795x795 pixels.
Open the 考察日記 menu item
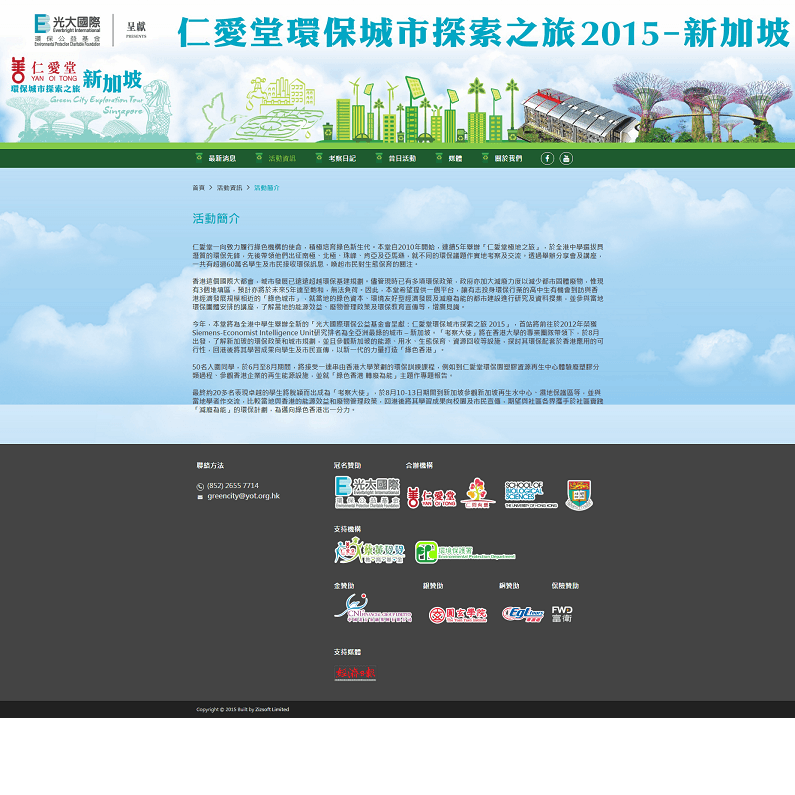click(x=342, y=159)
